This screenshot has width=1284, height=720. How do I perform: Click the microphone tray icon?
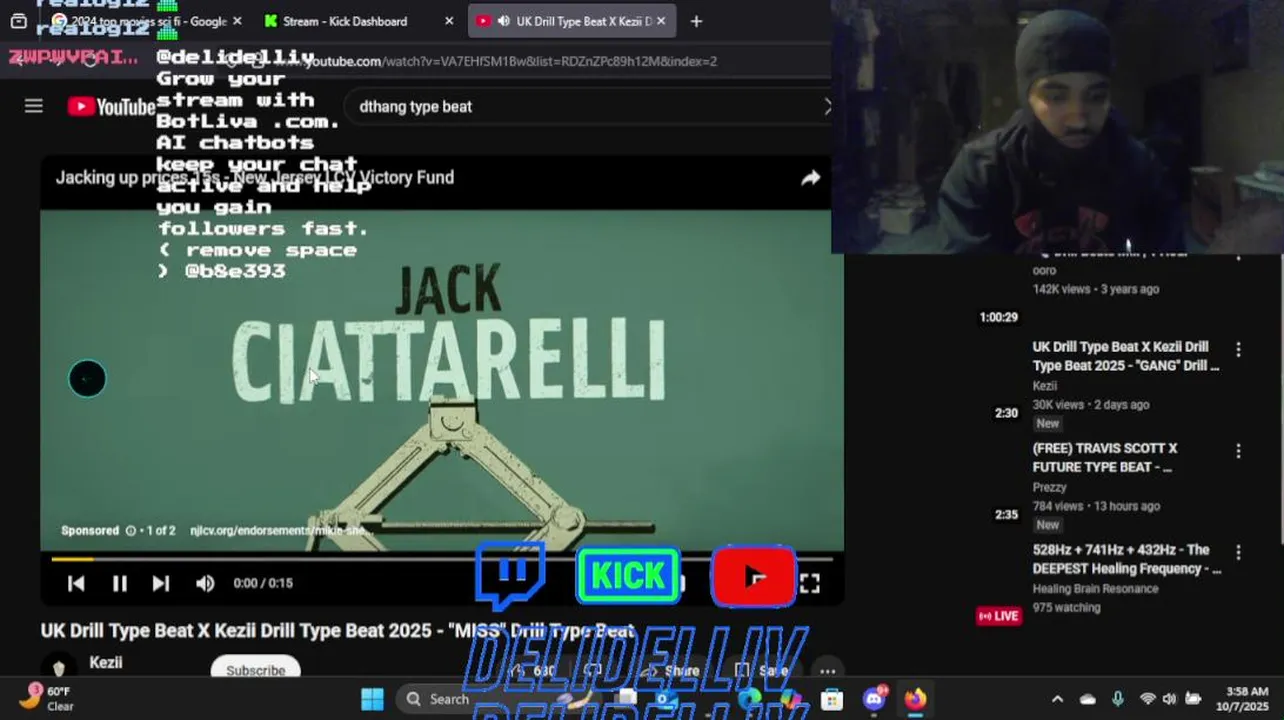pos(1118,699)
